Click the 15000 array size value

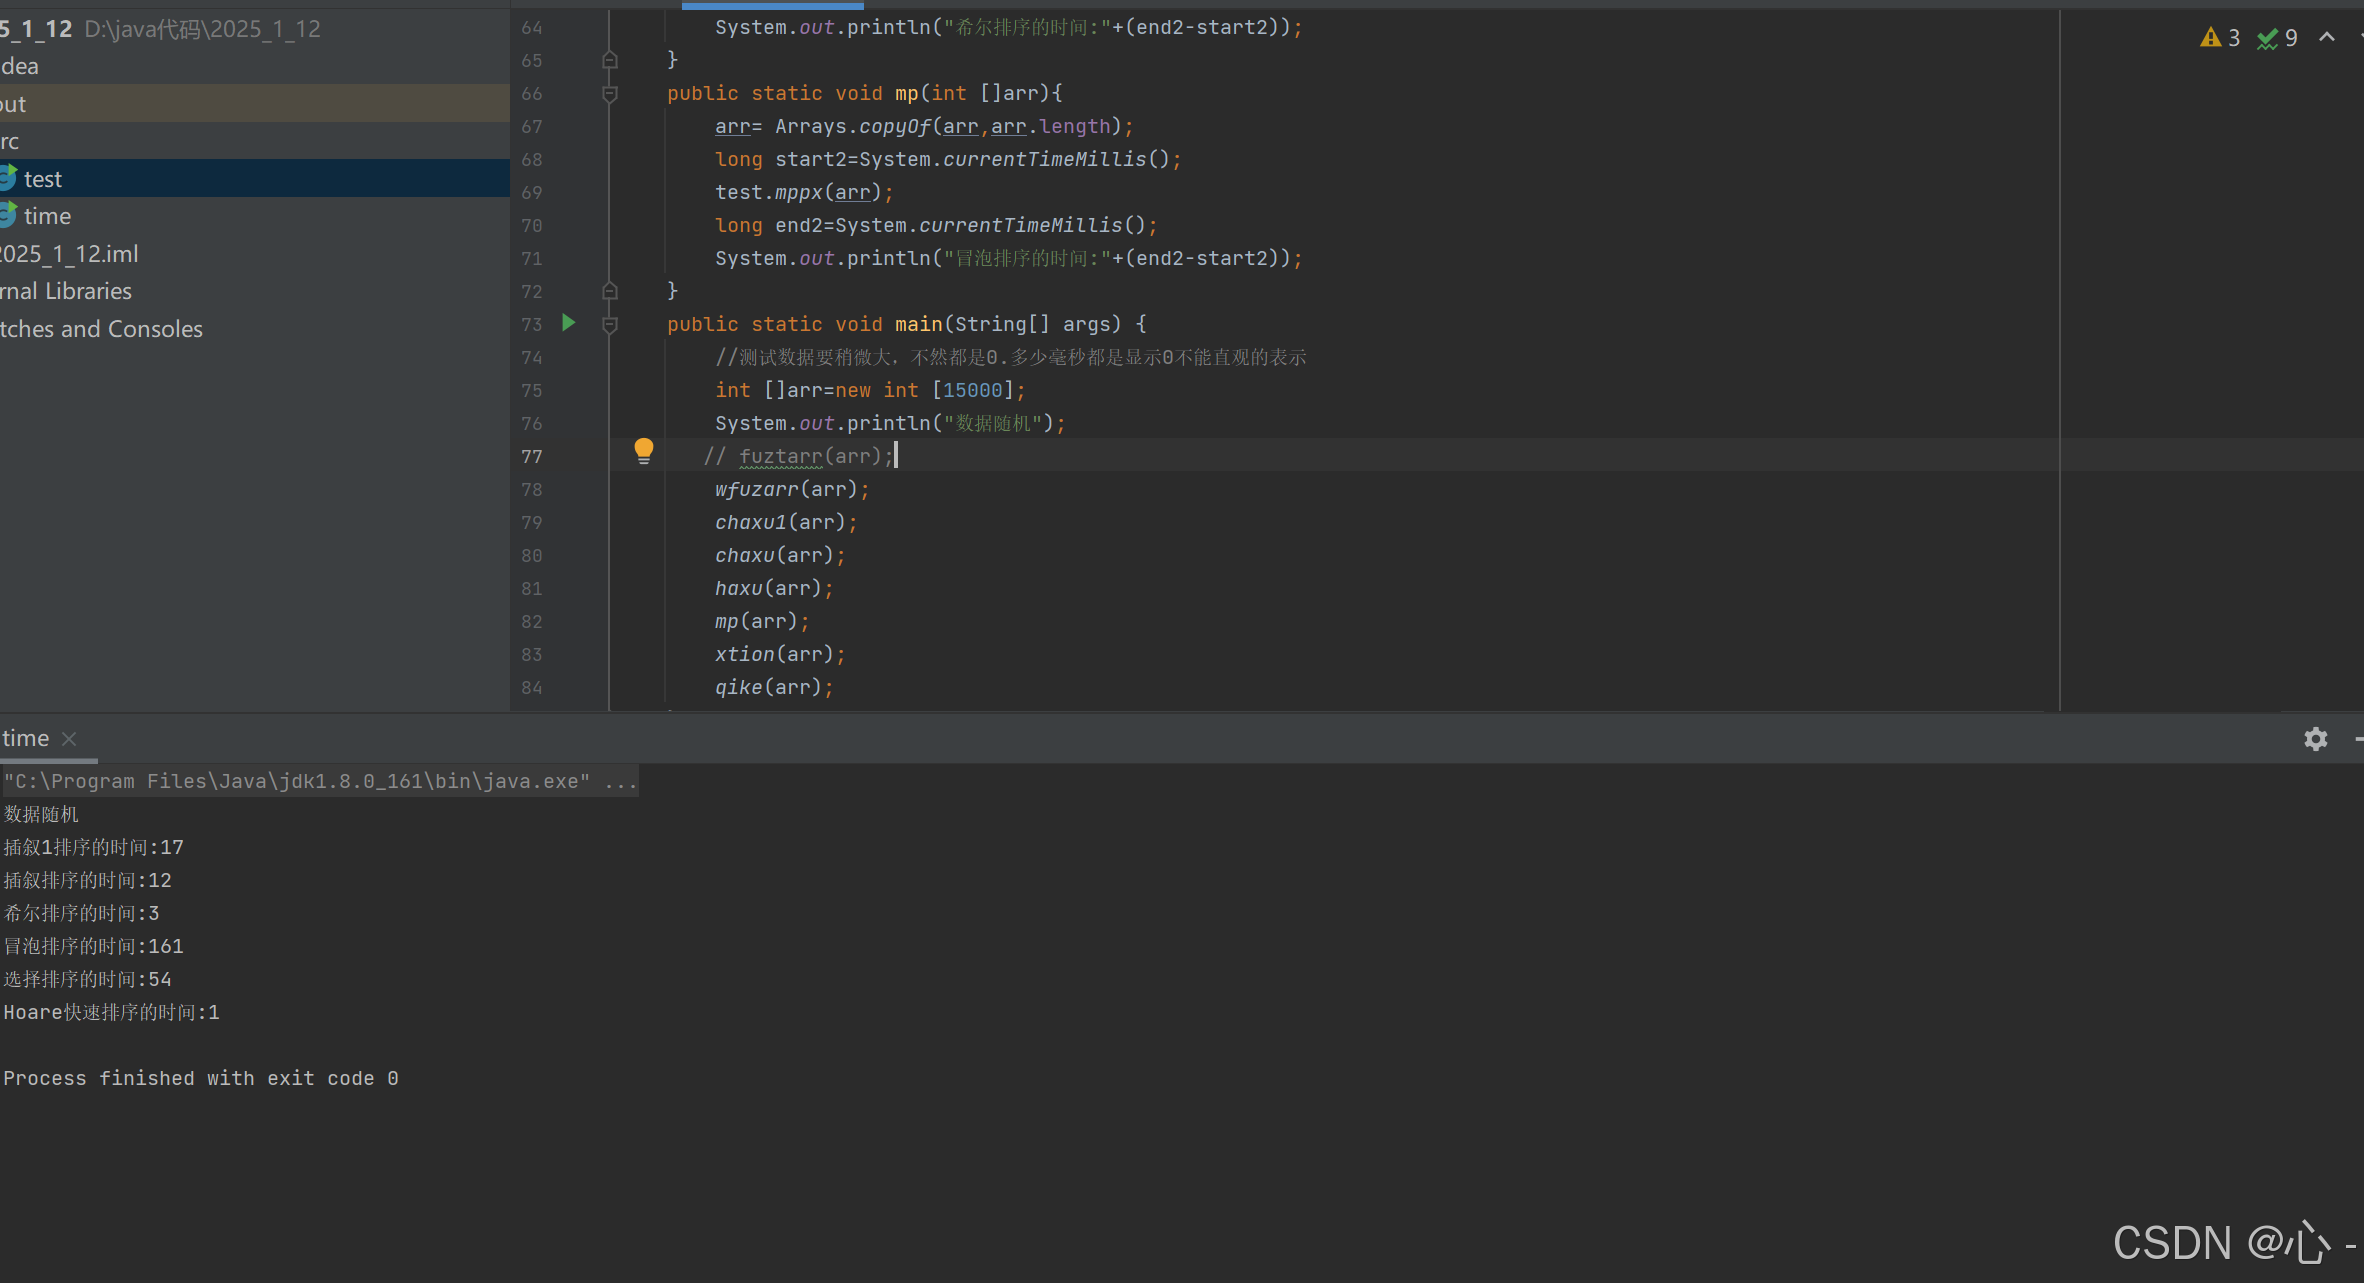click(x=972, y=390)
